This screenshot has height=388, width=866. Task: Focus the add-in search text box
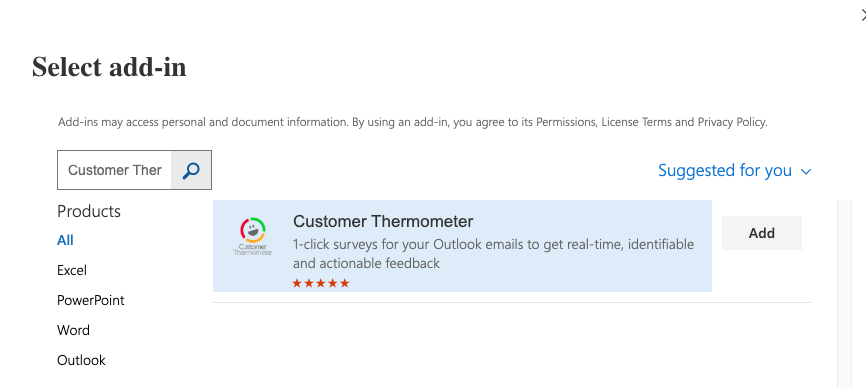click(x=115, y=170)
